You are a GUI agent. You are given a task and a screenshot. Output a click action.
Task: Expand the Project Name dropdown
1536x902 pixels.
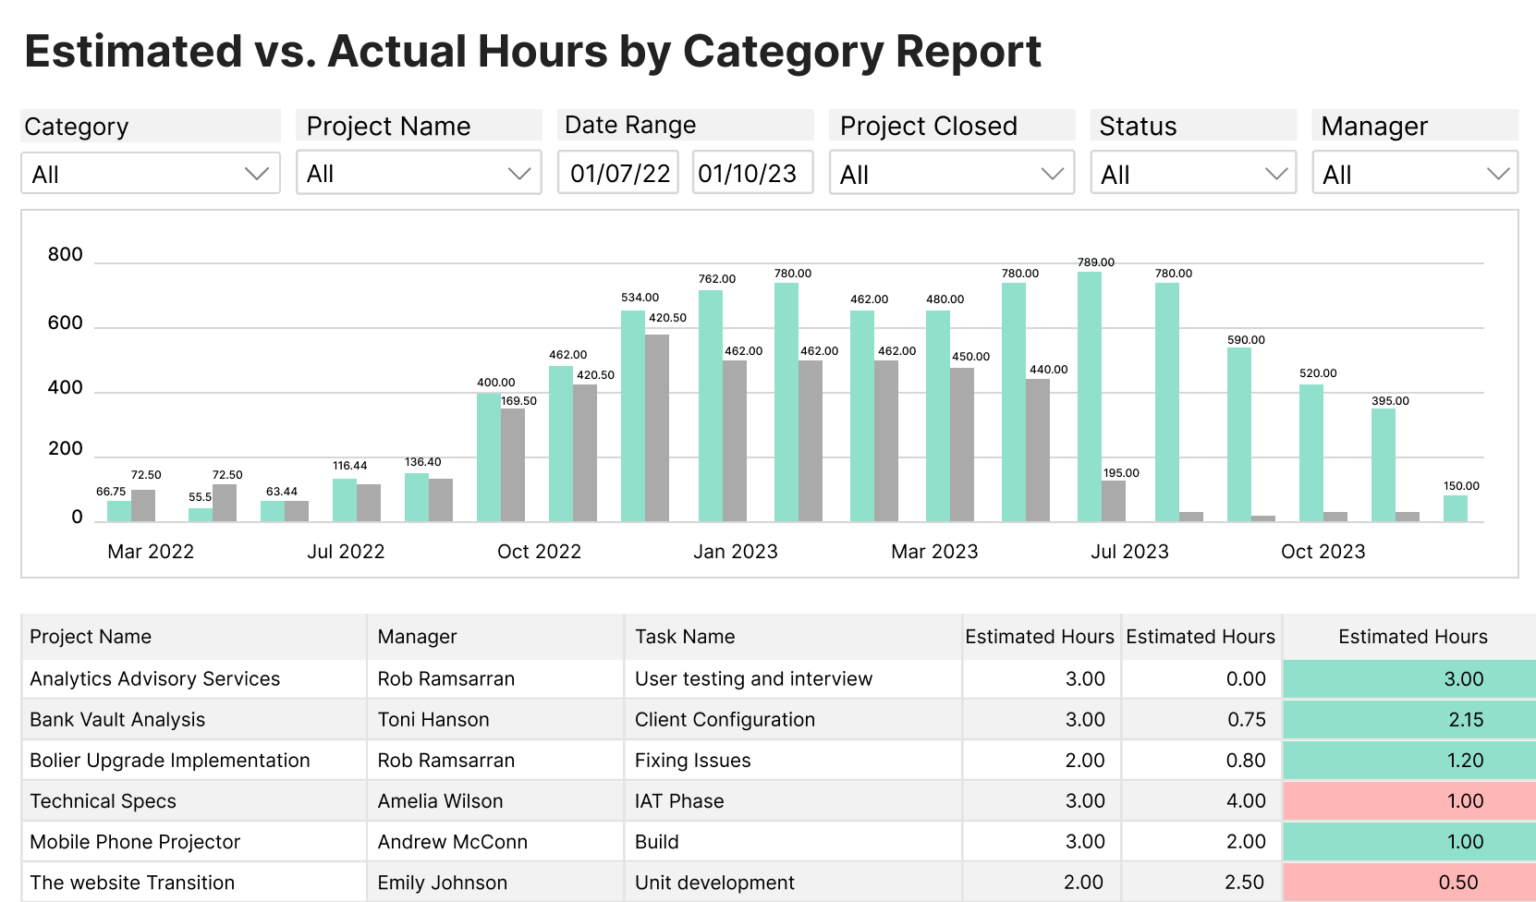418,173
